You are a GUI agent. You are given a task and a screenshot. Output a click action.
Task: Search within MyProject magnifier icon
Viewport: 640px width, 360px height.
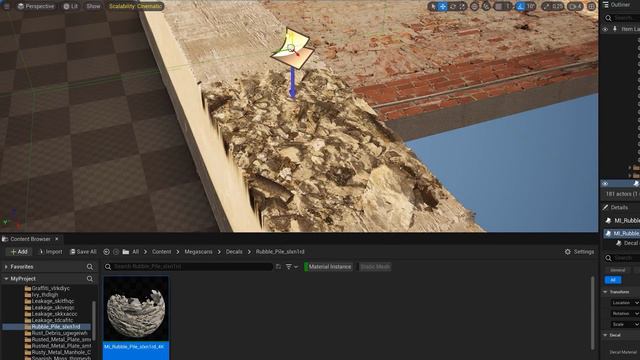(89, 279)
